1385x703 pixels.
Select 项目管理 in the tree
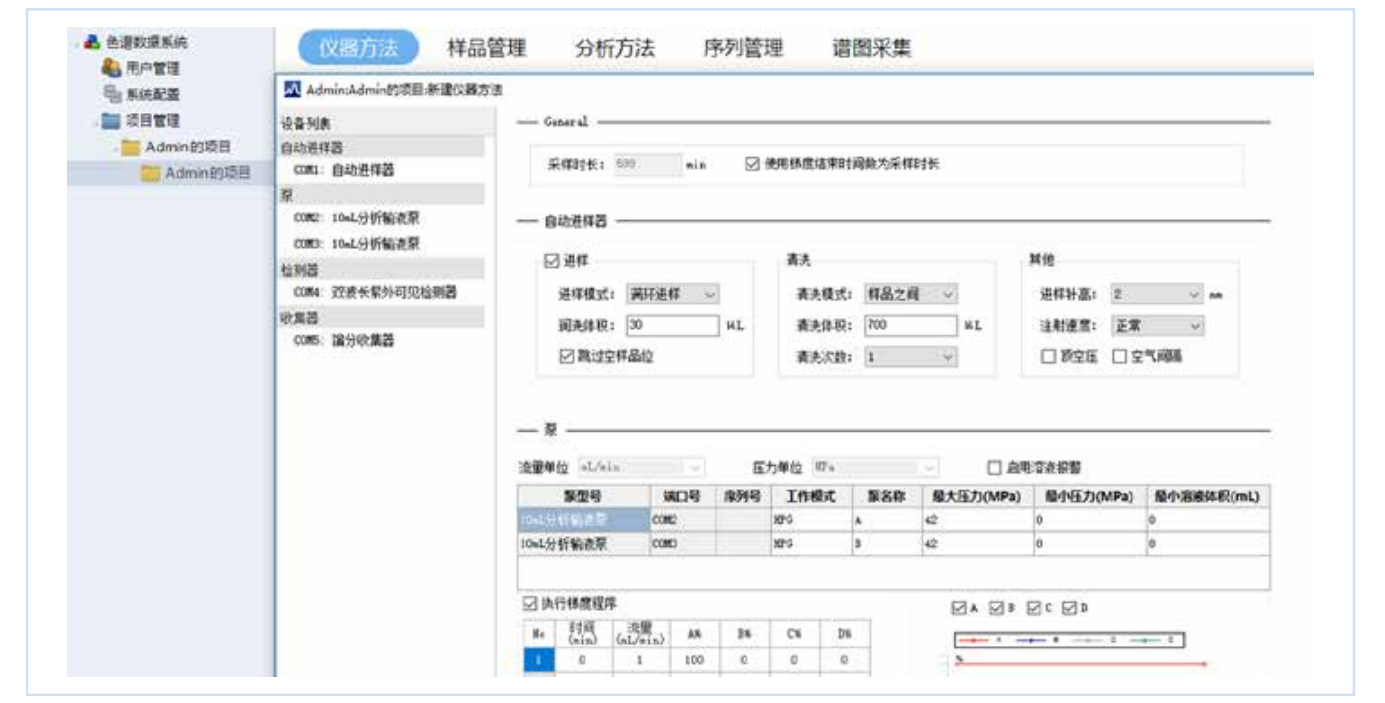click(x=152, y=121)
